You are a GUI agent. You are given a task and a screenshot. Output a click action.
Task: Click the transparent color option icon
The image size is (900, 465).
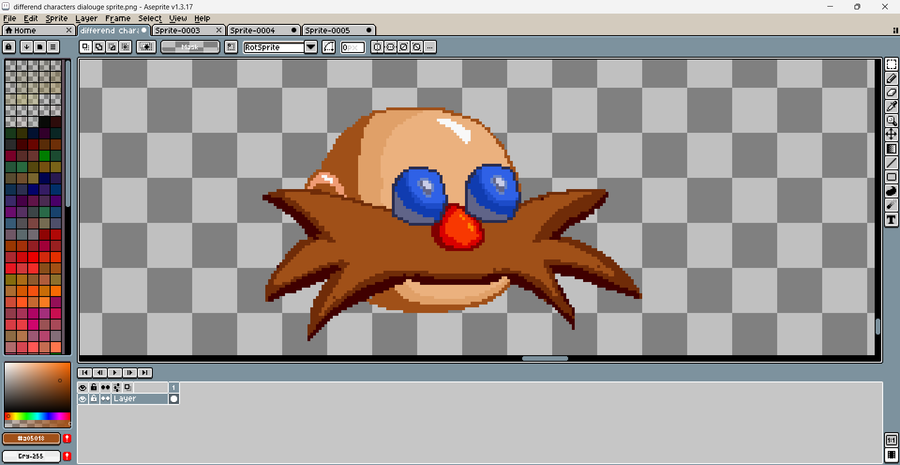[x=146, y=47]
